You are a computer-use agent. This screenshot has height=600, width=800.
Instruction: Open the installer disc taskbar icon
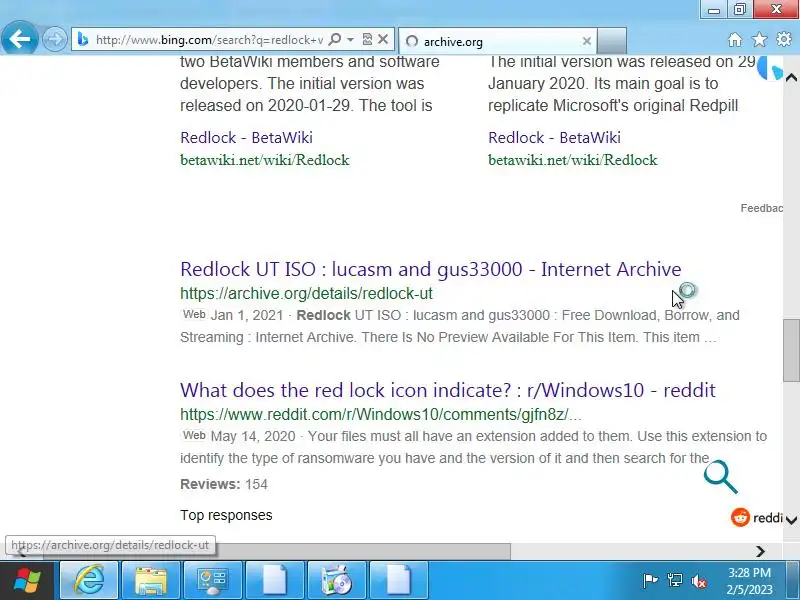tap(336, 581)
